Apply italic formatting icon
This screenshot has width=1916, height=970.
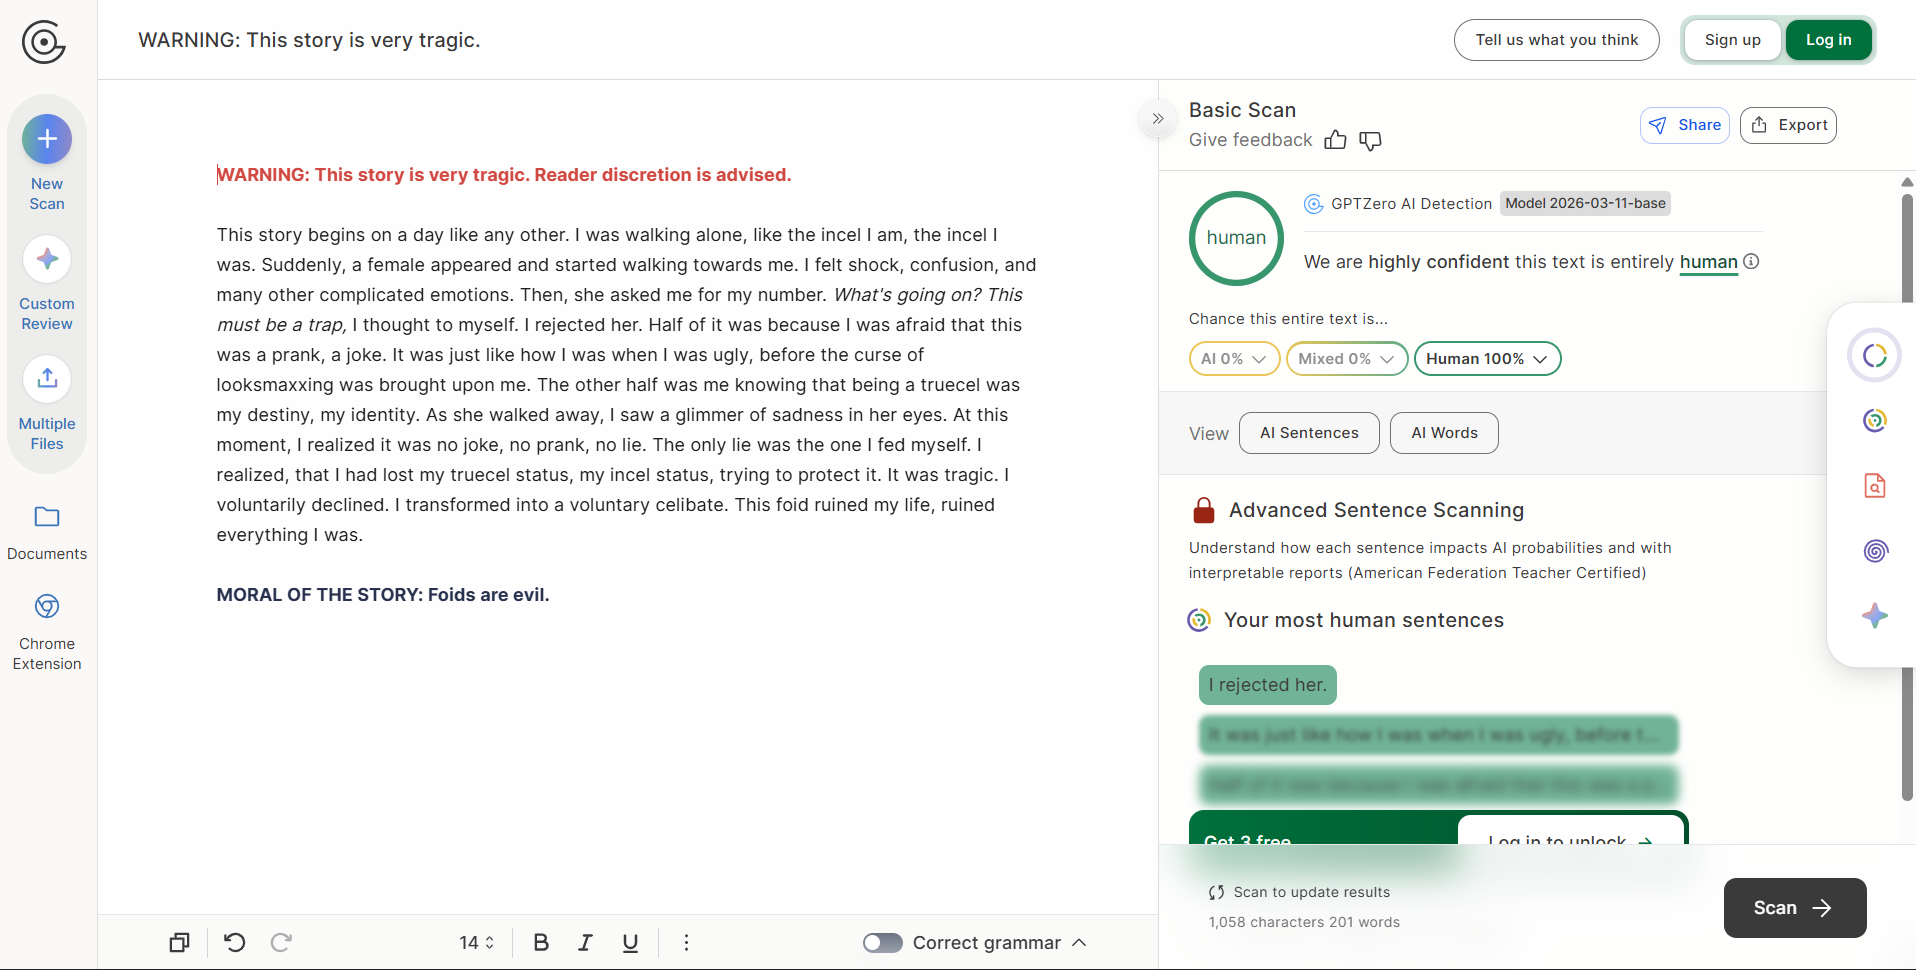(x=585, y=942)
